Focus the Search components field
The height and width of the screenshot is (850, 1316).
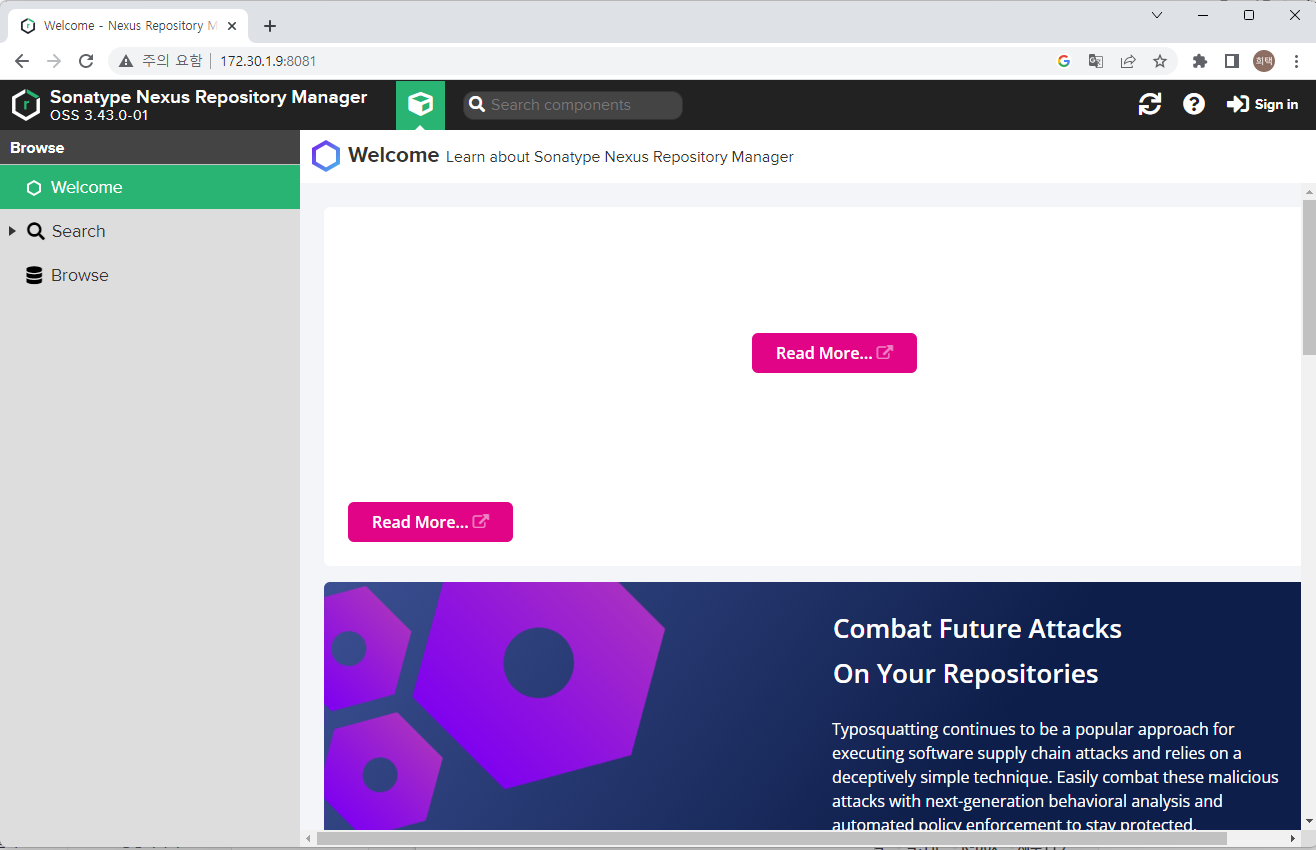tap(573, 105)
